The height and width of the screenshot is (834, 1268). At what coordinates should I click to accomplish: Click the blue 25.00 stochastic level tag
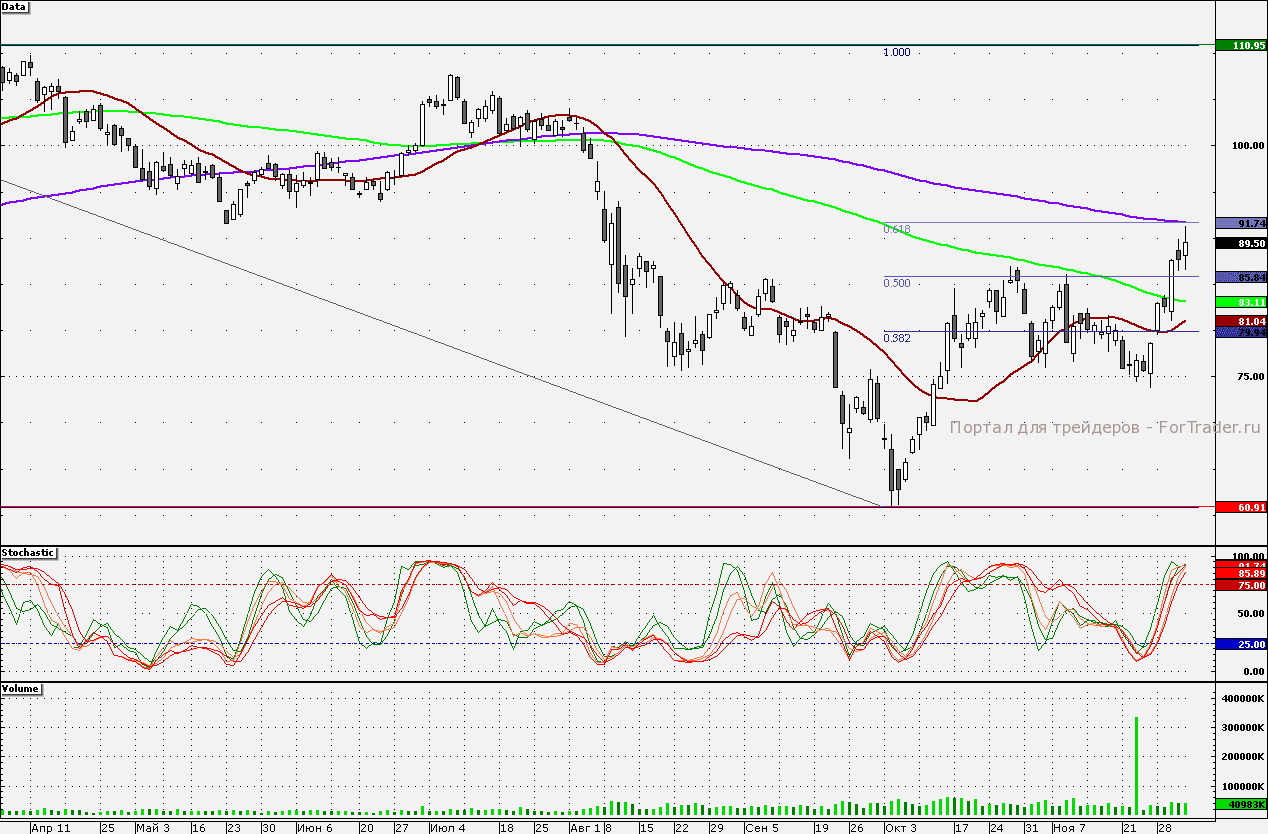coord(1240,644)
